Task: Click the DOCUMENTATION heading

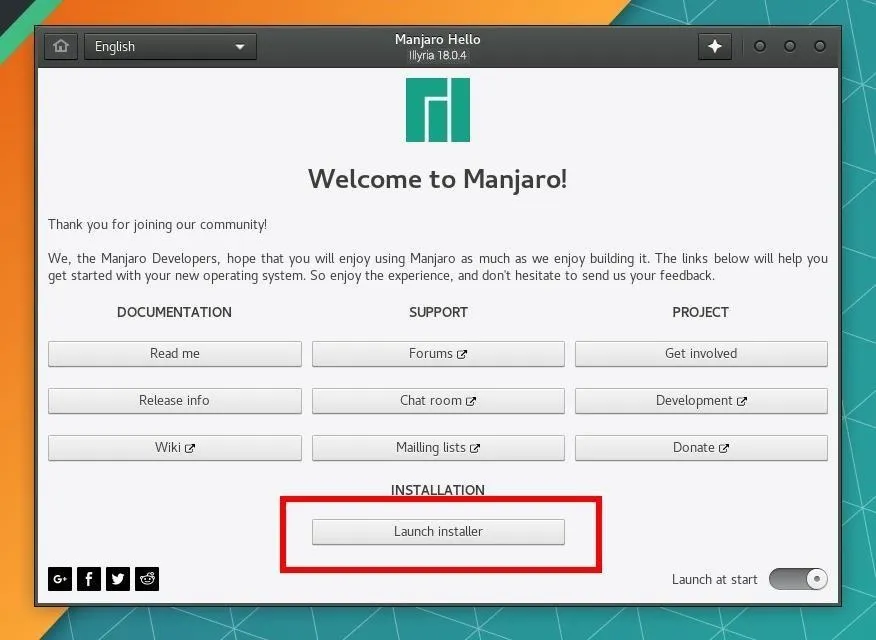Action: [x=174, y=312]
